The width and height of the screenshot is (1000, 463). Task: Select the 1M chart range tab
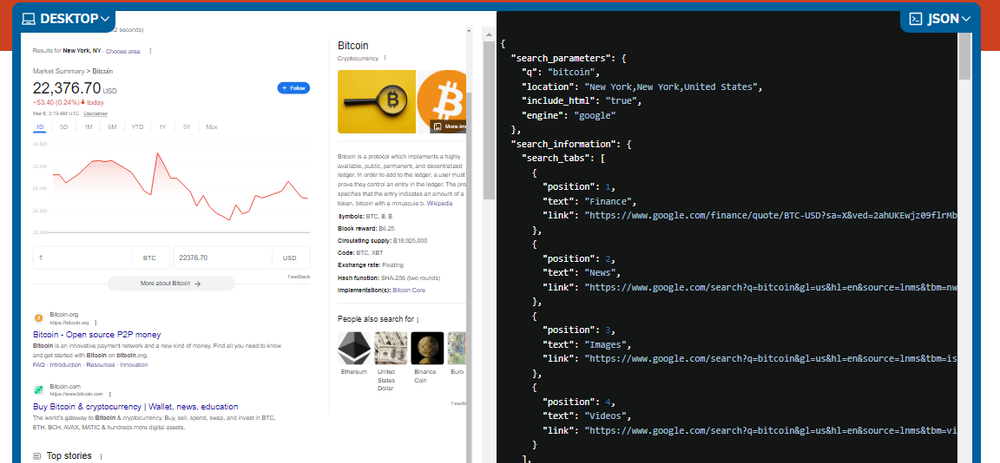point(88,127)
